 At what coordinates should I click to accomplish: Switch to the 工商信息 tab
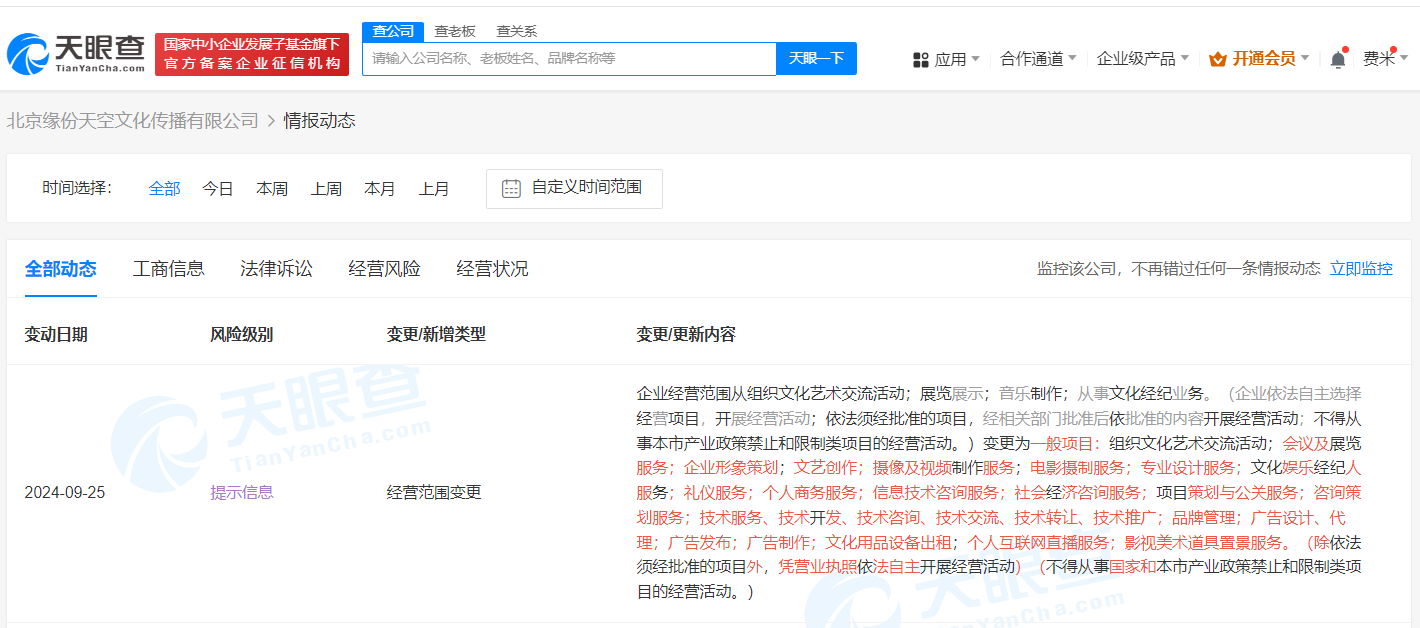pos(169,269)
